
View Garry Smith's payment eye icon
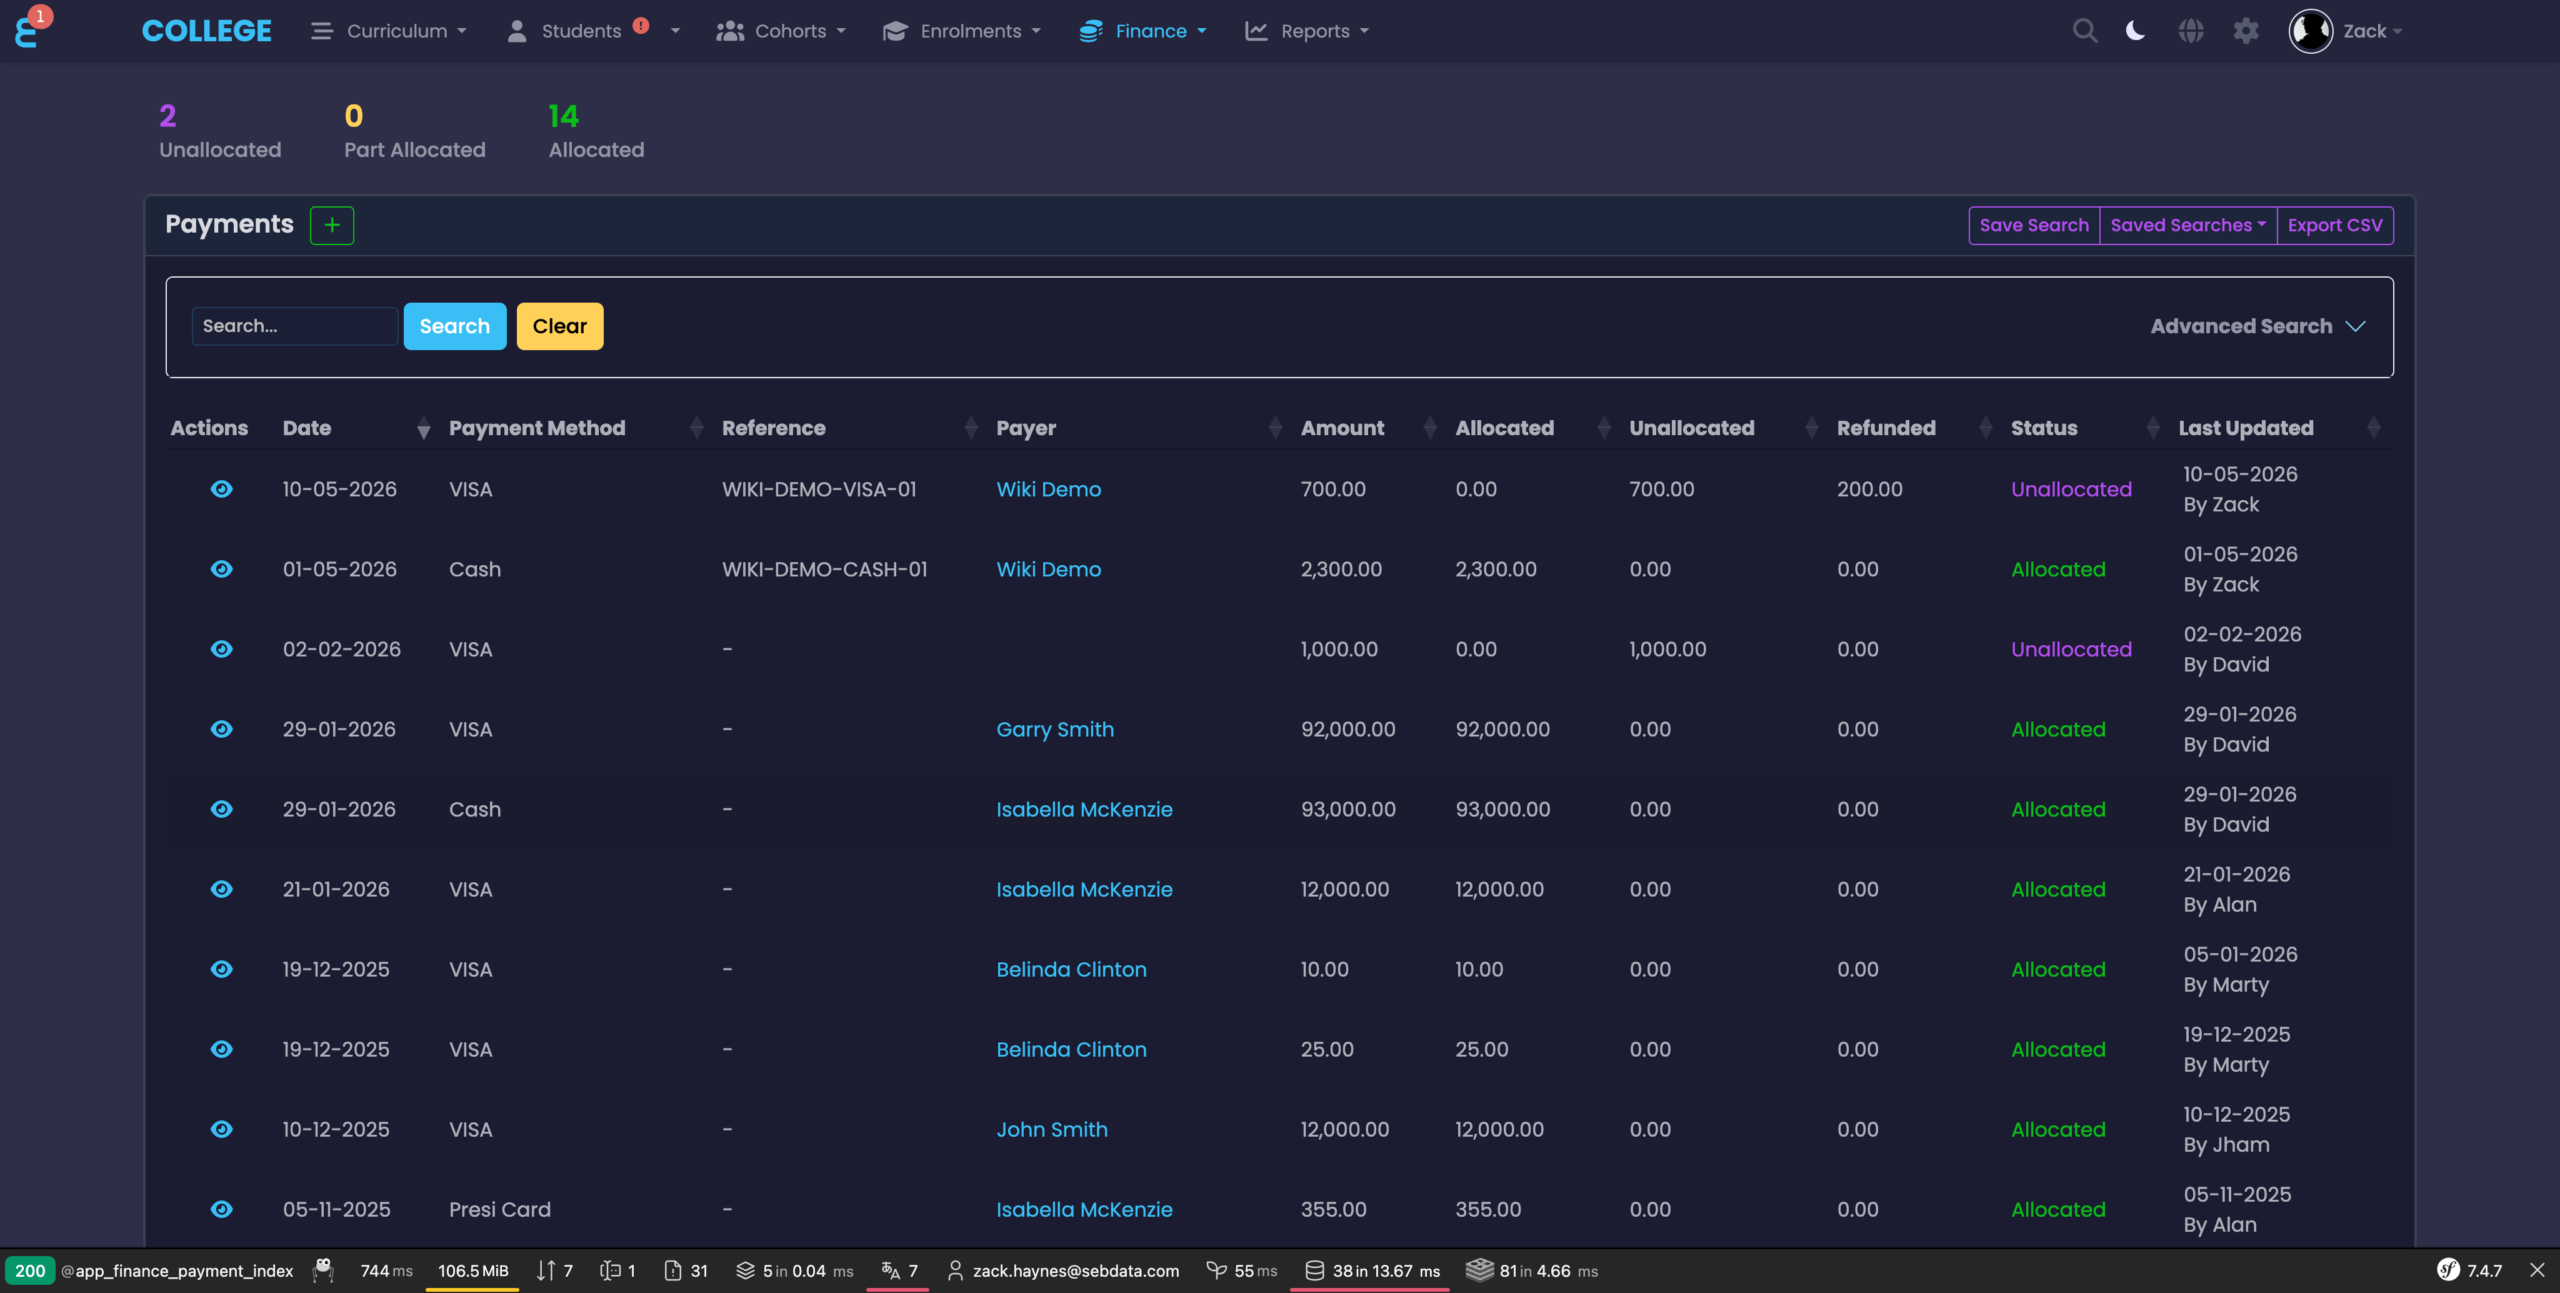point(222,729)
